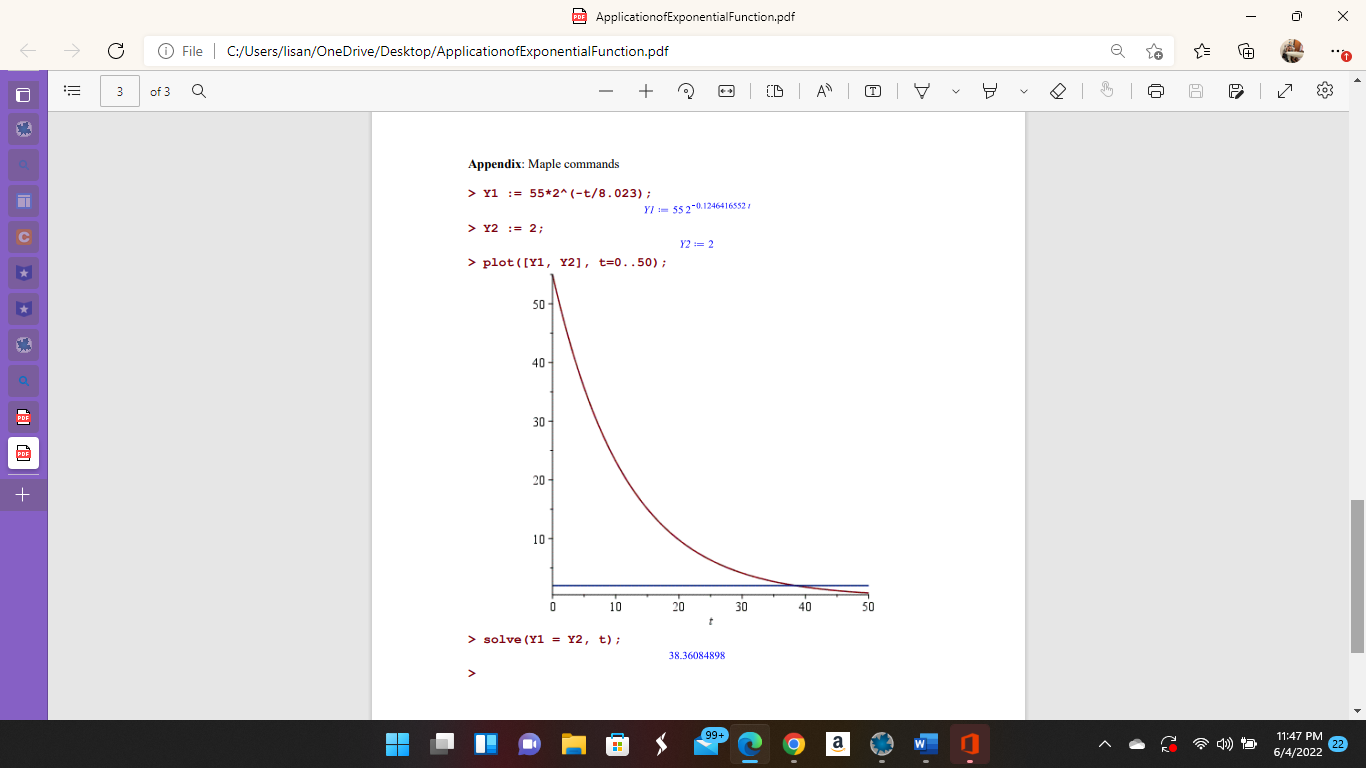Open Mail app showing 99+ badge
Image resolution: width=1366 pixels, height=768 pixels.
pos(707,744)
